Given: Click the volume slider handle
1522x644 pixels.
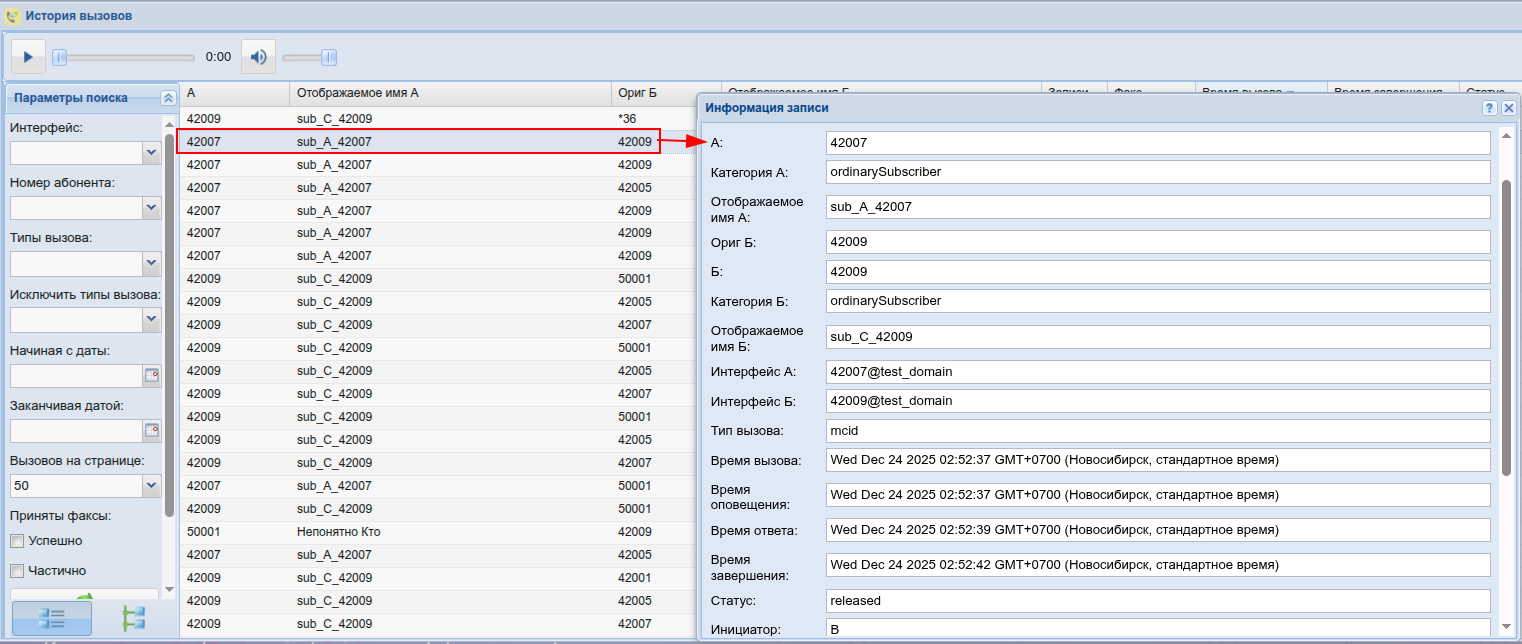Looking at the screenshot, I should (x=328, y=57).
